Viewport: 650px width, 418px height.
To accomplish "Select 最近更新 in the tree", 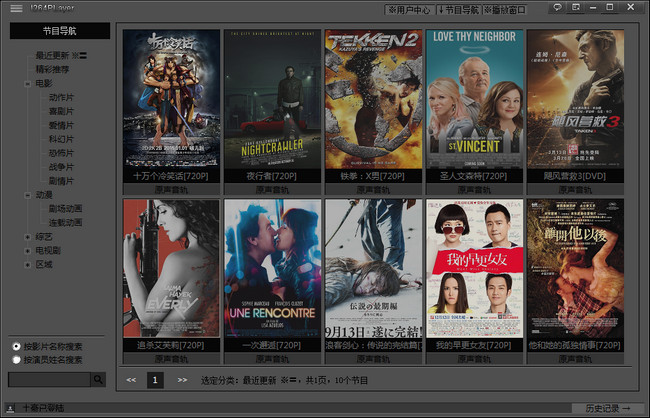I will pos(61,56).
